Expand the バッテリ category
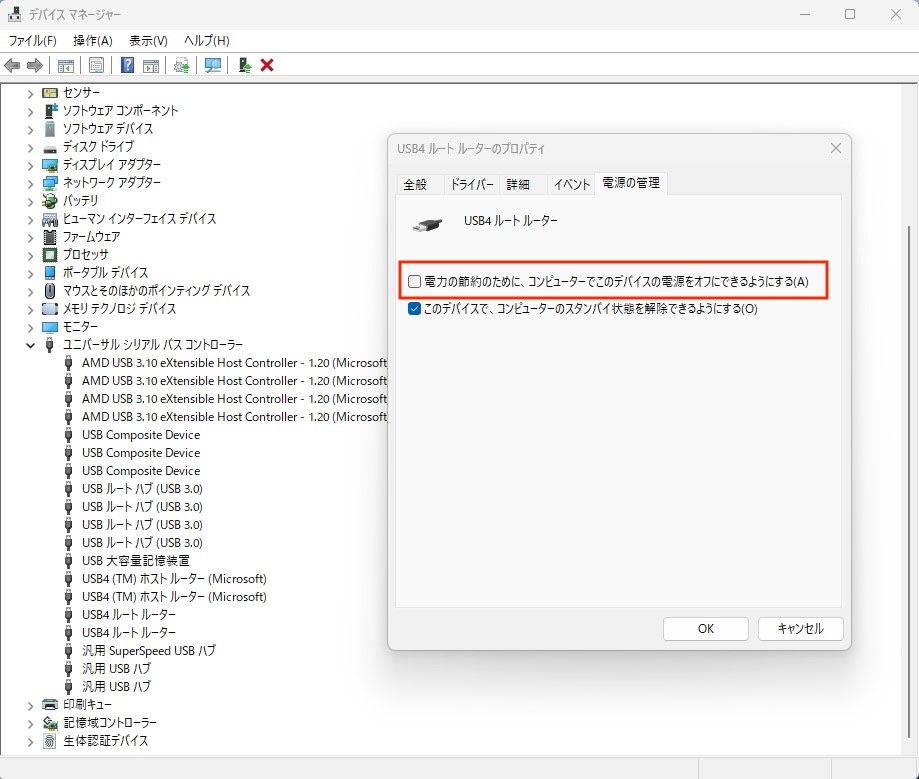 point(30,201)
